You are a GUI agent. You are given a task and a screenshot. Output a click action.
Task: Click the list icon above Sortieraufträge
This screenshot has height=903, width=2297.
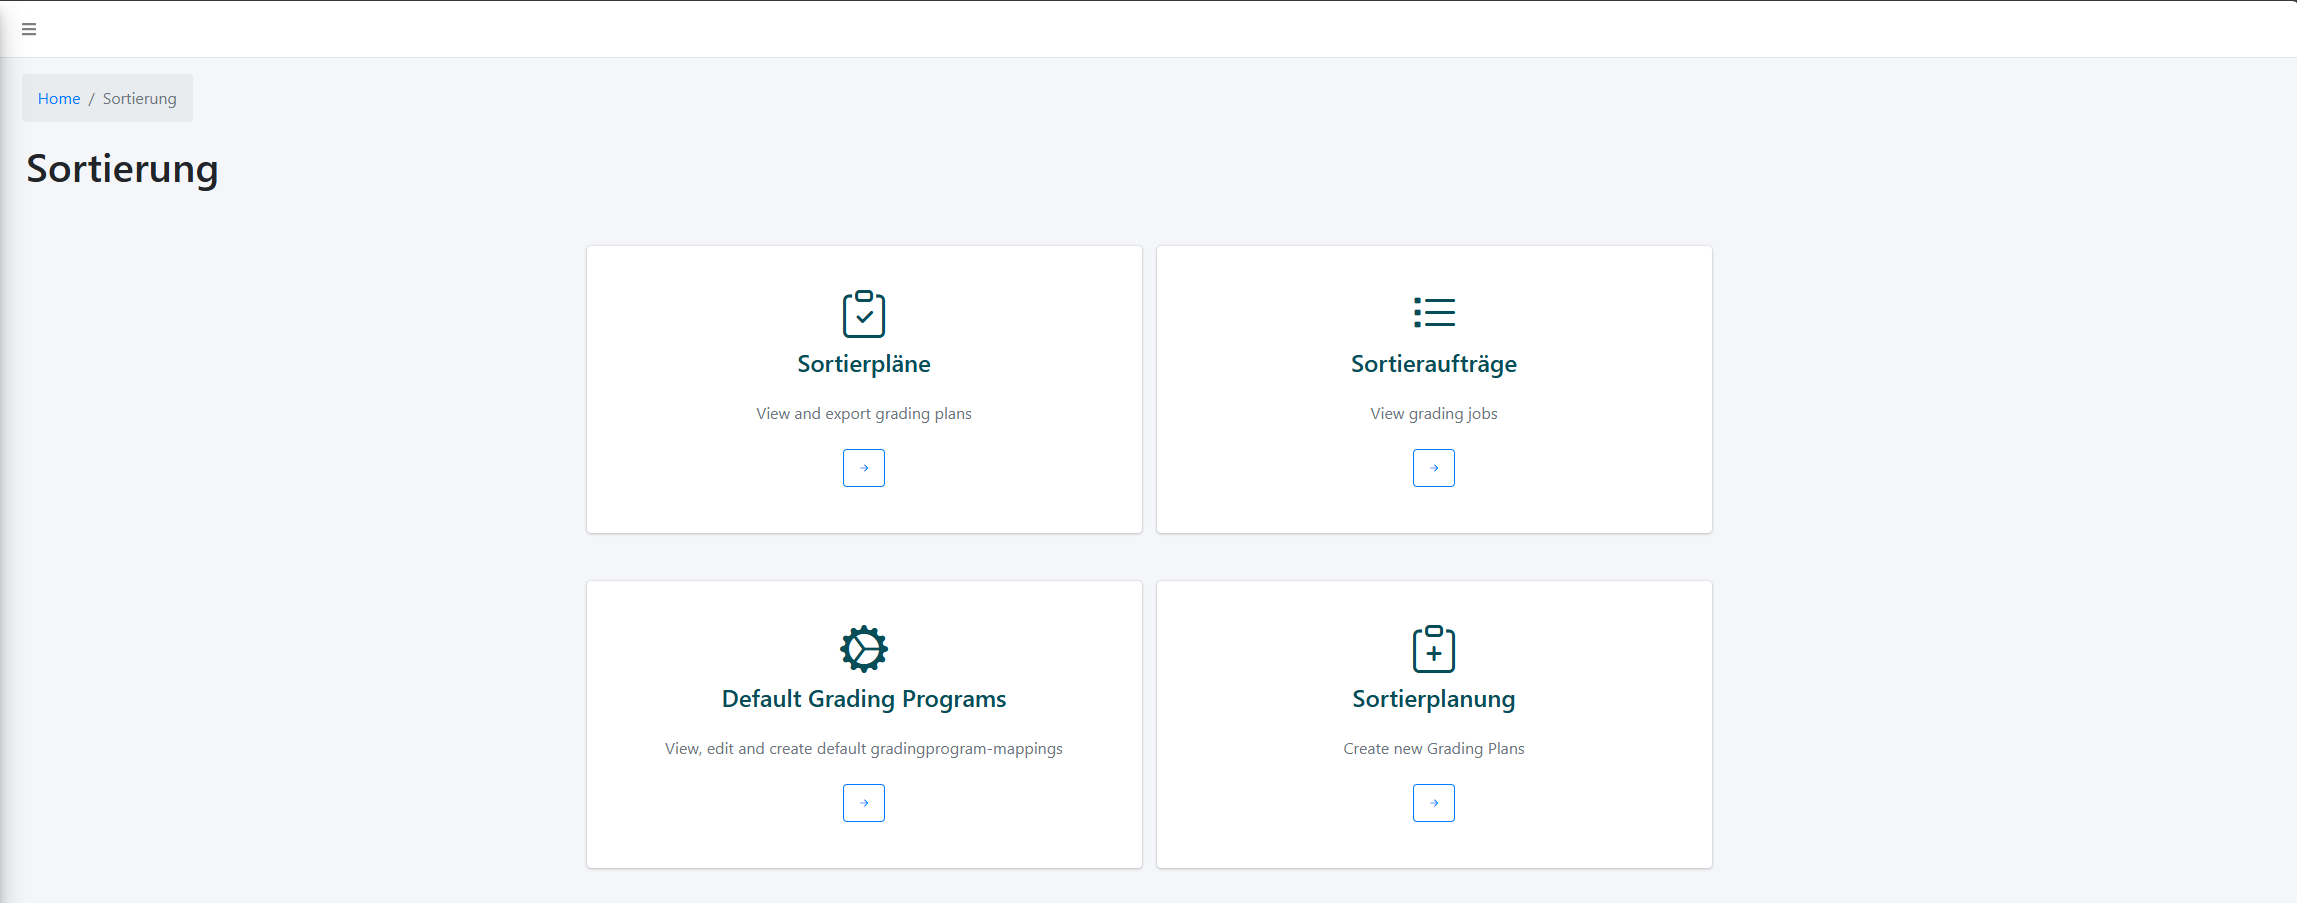(x=1434, y=313)
